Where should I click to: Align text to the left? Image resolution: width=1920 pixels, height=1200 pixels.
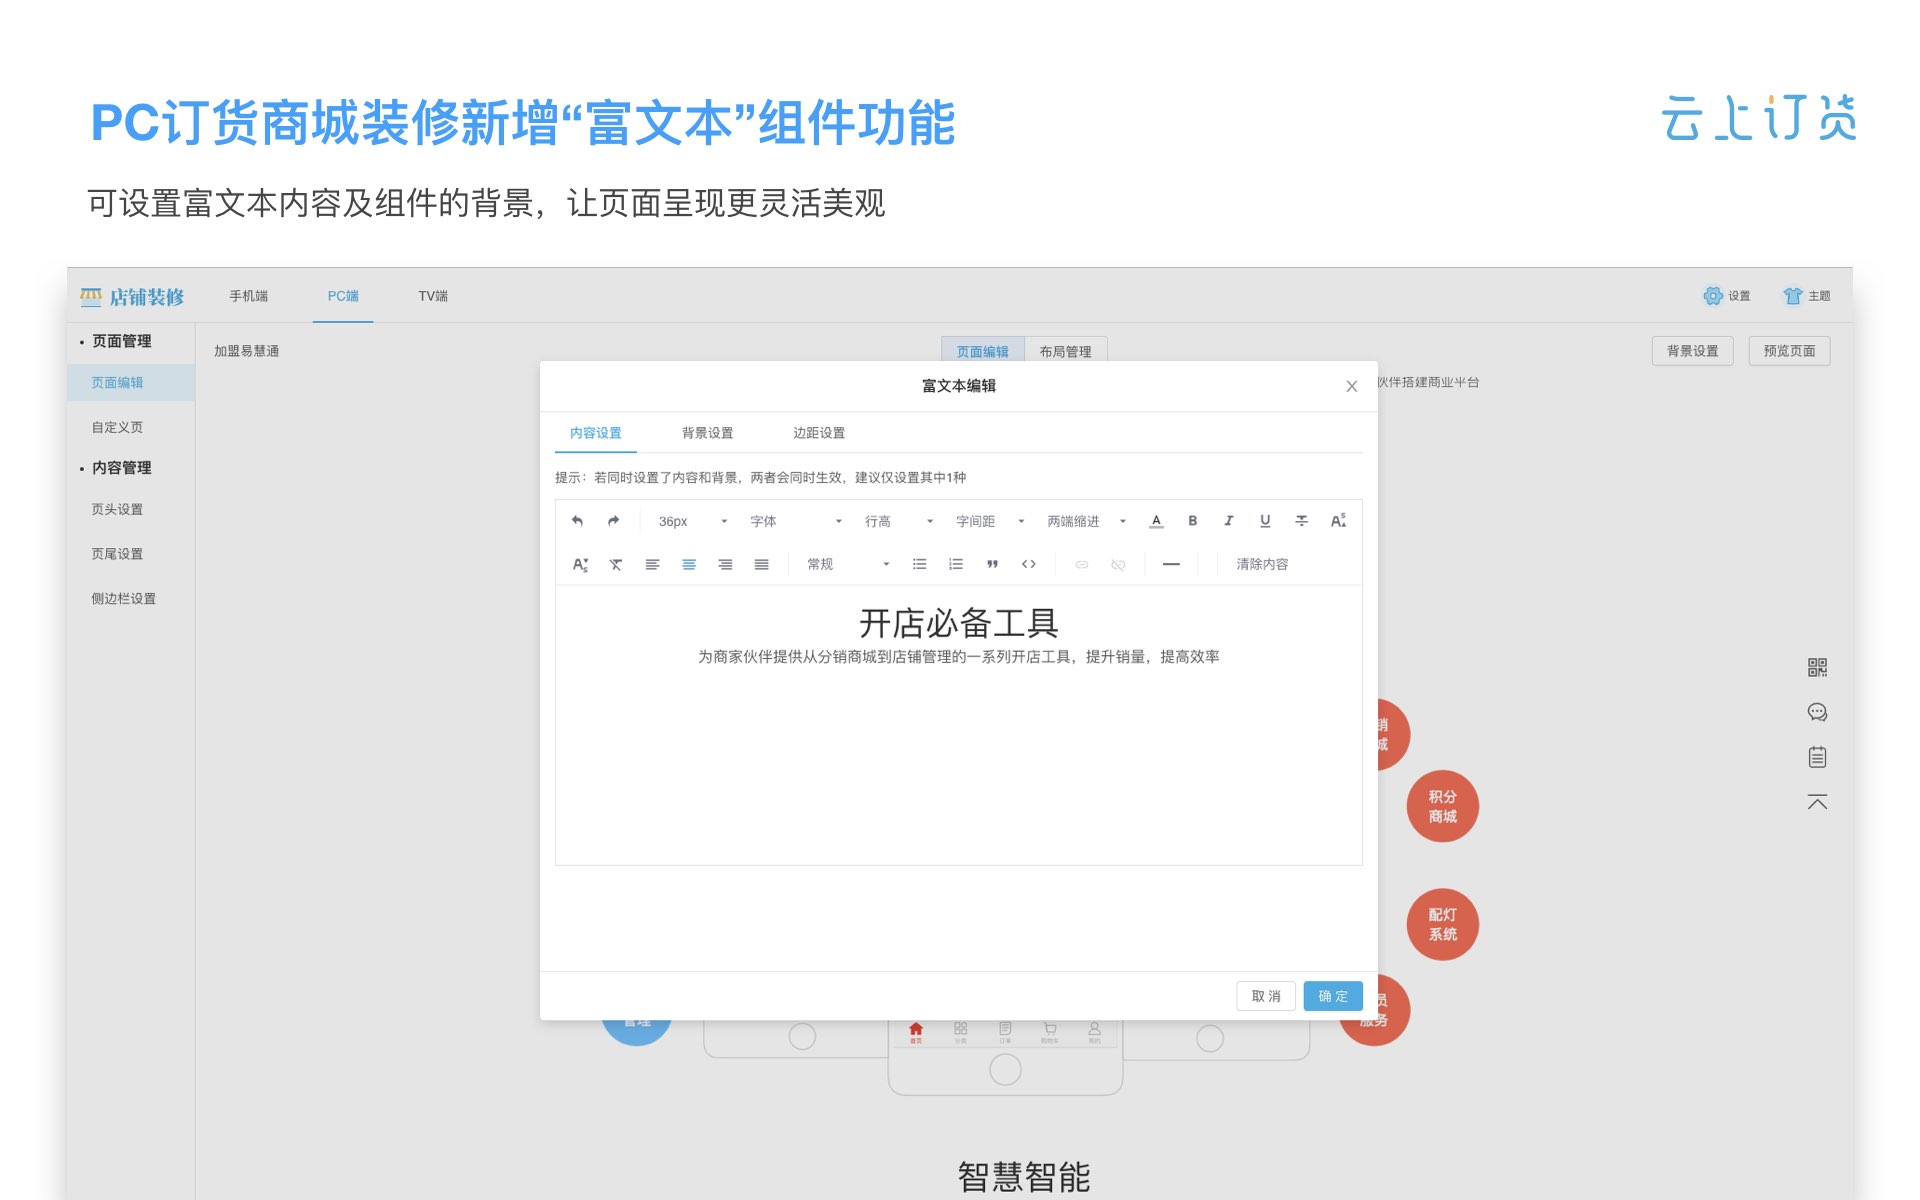click(652, 565)
